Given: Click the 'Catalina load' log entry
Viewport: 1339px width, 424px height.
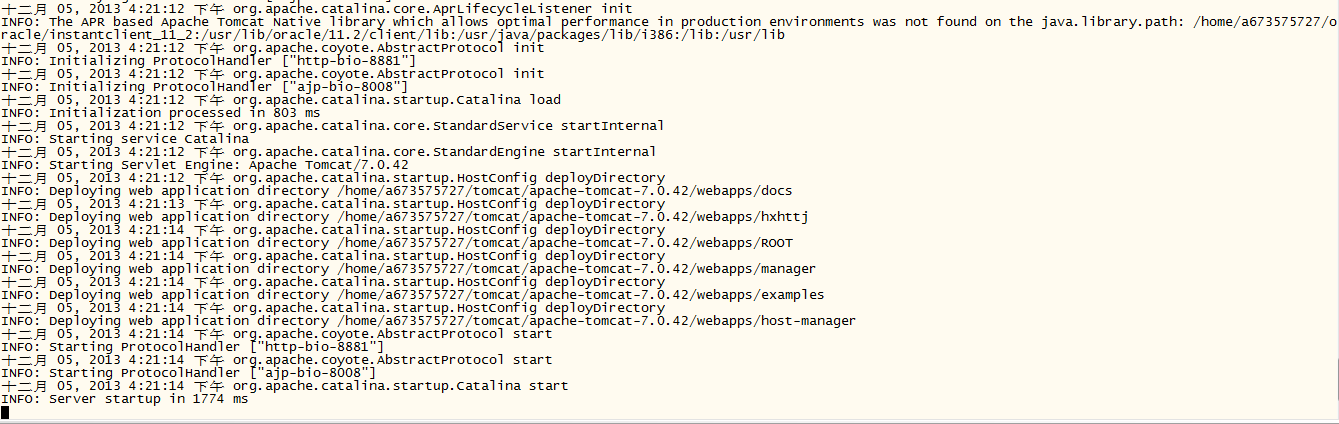Looking at the screenshot, I should 396,100.
